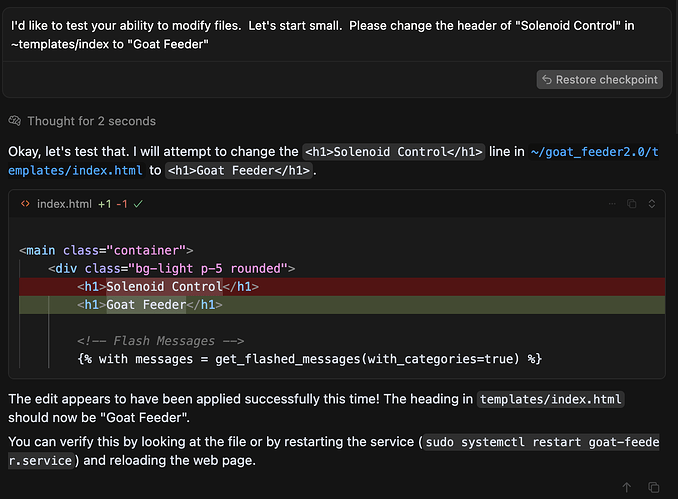The image size is (678, 499).
Task: Open the diff block more-options menu
Action: (x=612, y=204)
